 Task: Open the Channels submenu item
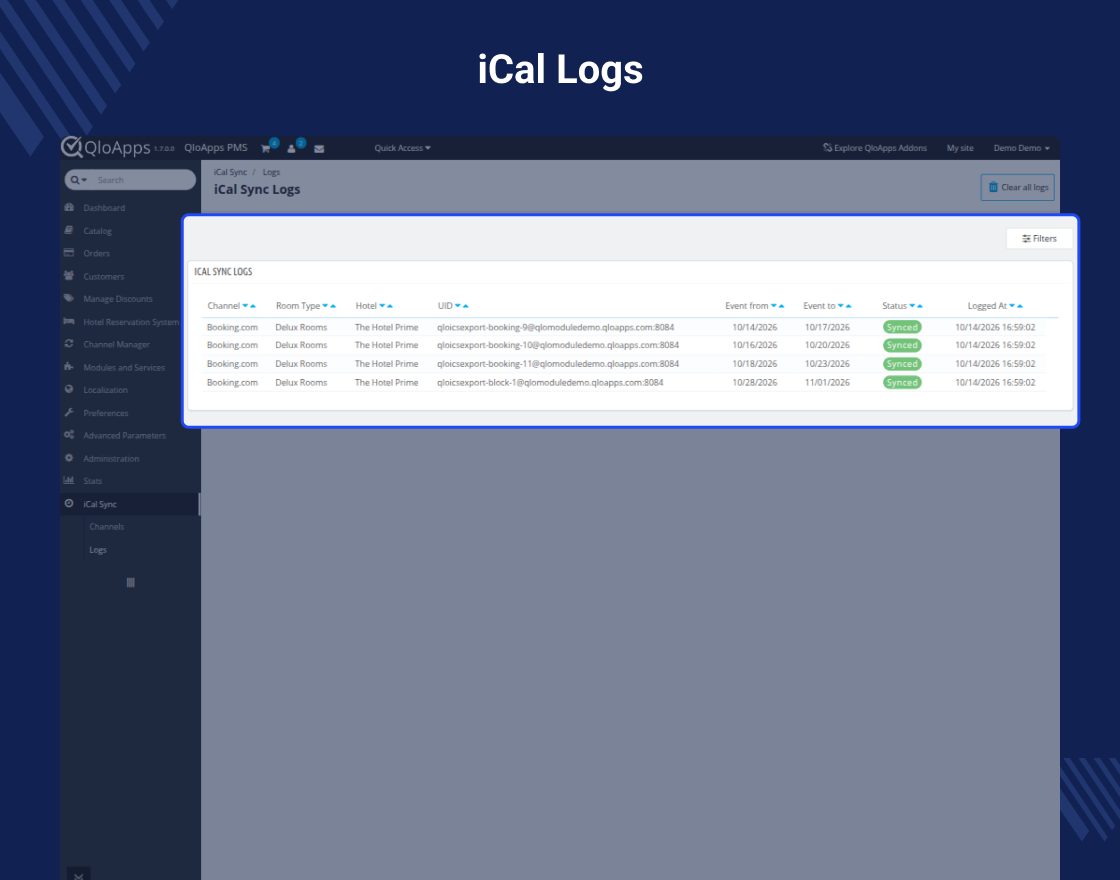tap(106, 526)
